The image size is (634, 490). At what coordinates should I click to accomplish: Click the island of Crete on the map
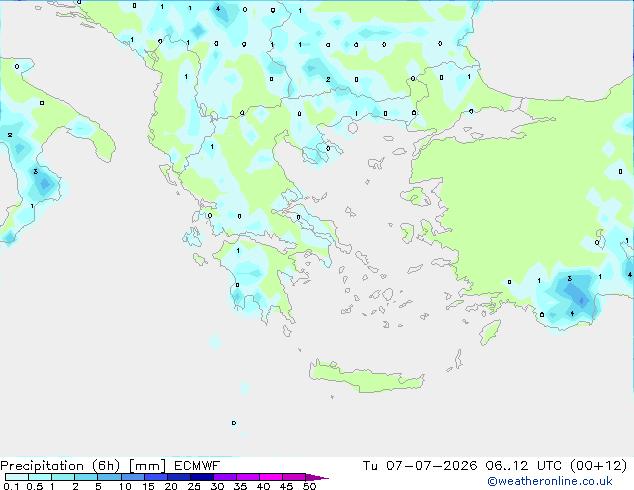coord(366,377)
